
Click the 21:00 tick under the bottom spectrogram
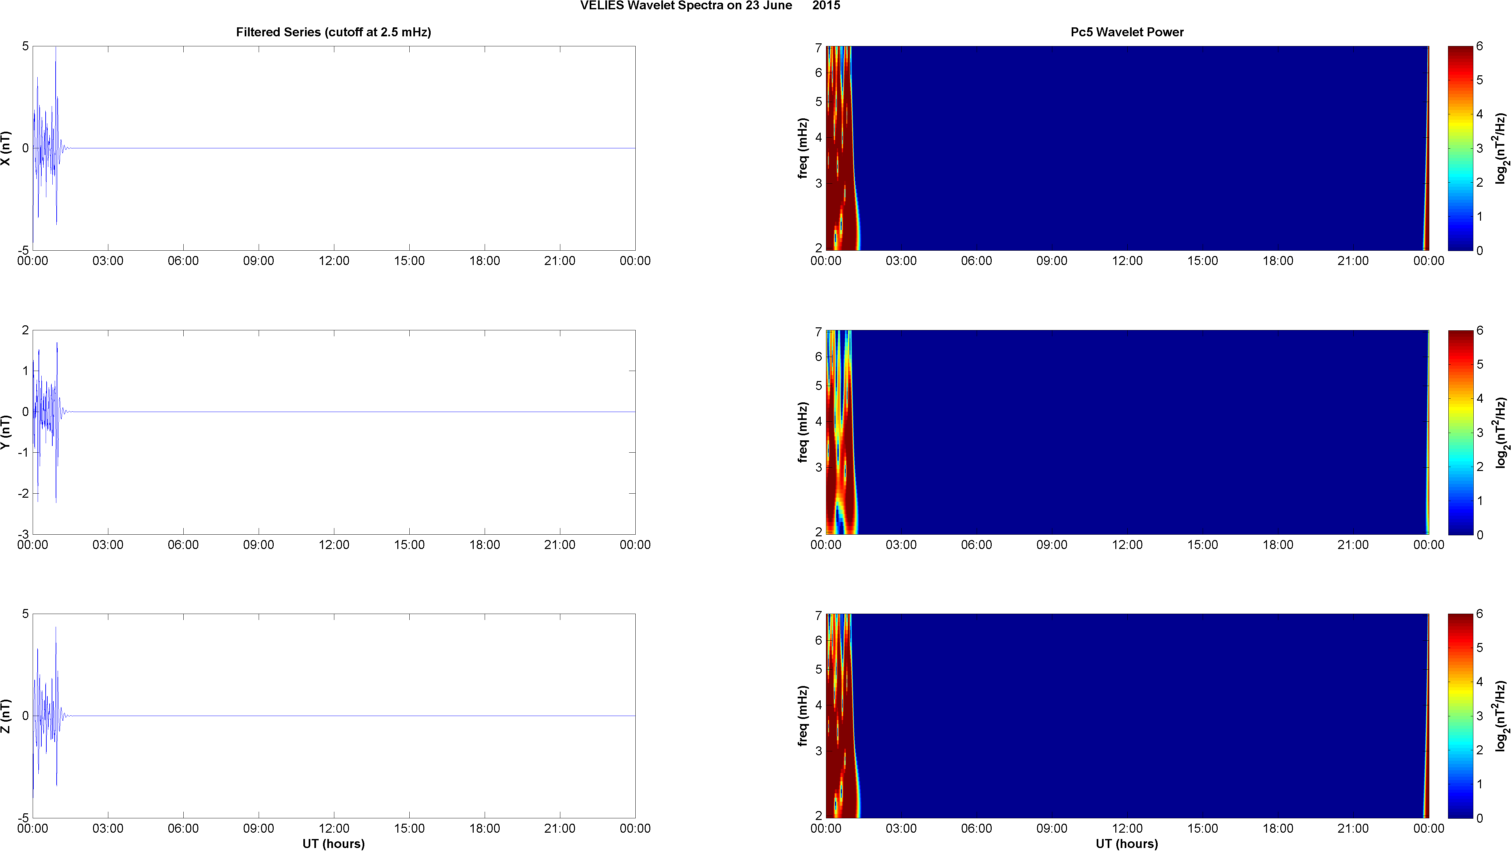coord(1353,828)
